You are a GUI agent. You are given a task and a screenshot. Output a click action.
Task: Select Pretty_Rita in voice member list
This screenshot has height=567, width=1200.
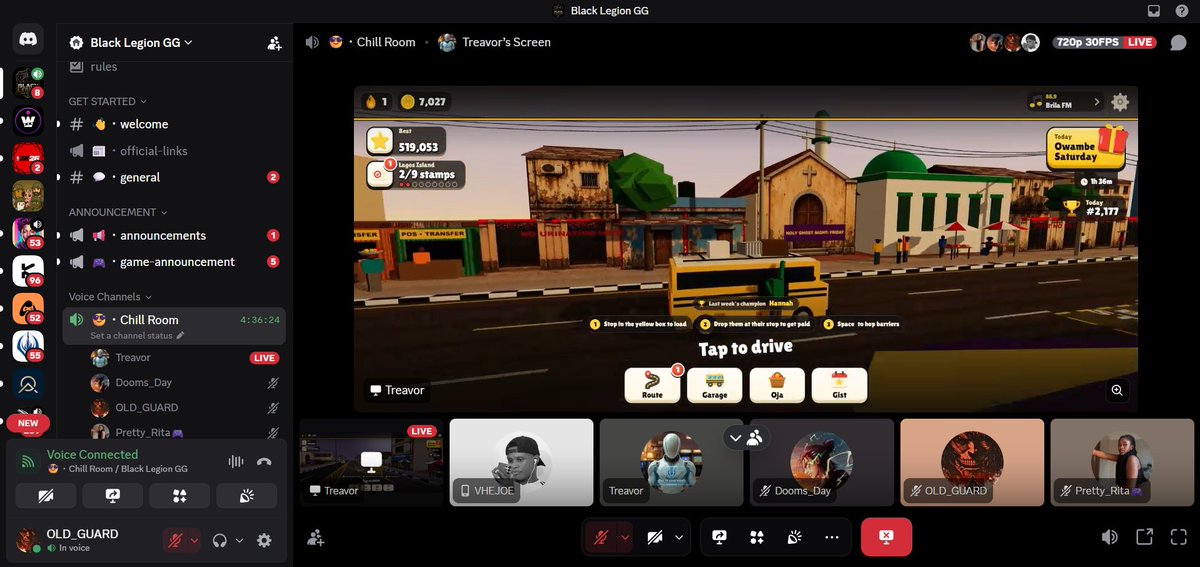185,433
